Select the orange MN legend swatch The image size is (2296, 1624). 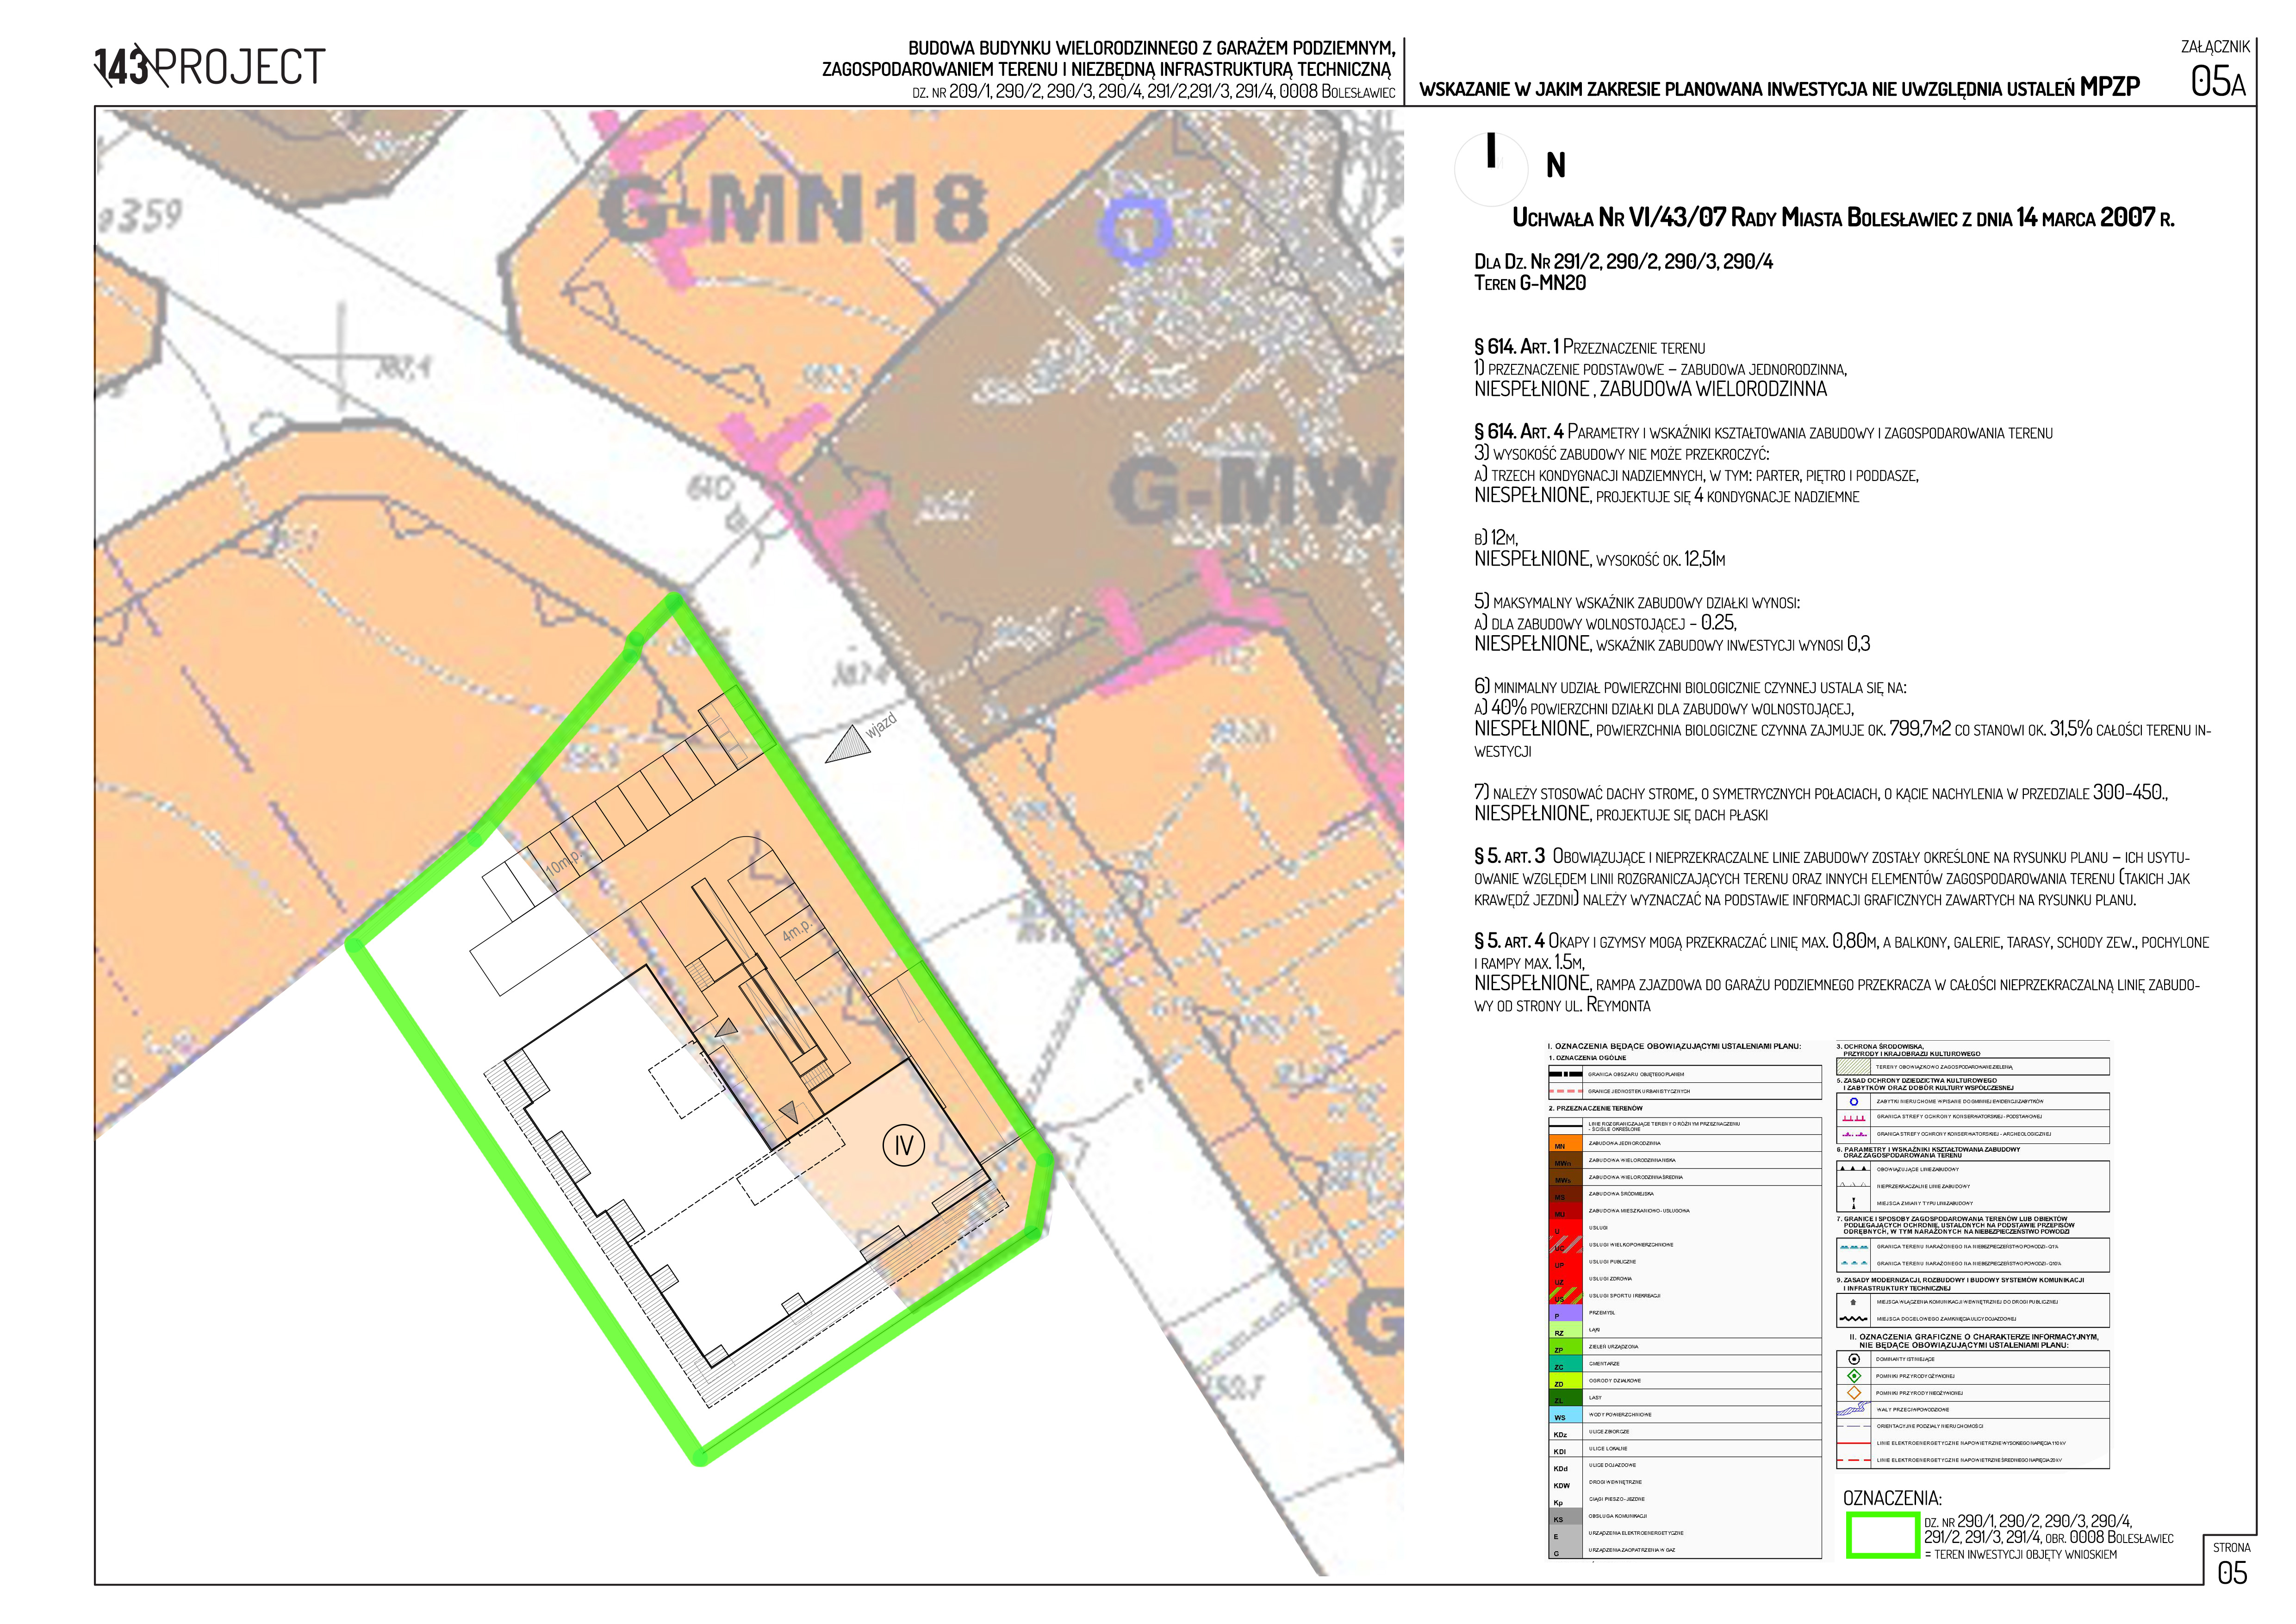pyautogui.click(x=1566, y=1143)
